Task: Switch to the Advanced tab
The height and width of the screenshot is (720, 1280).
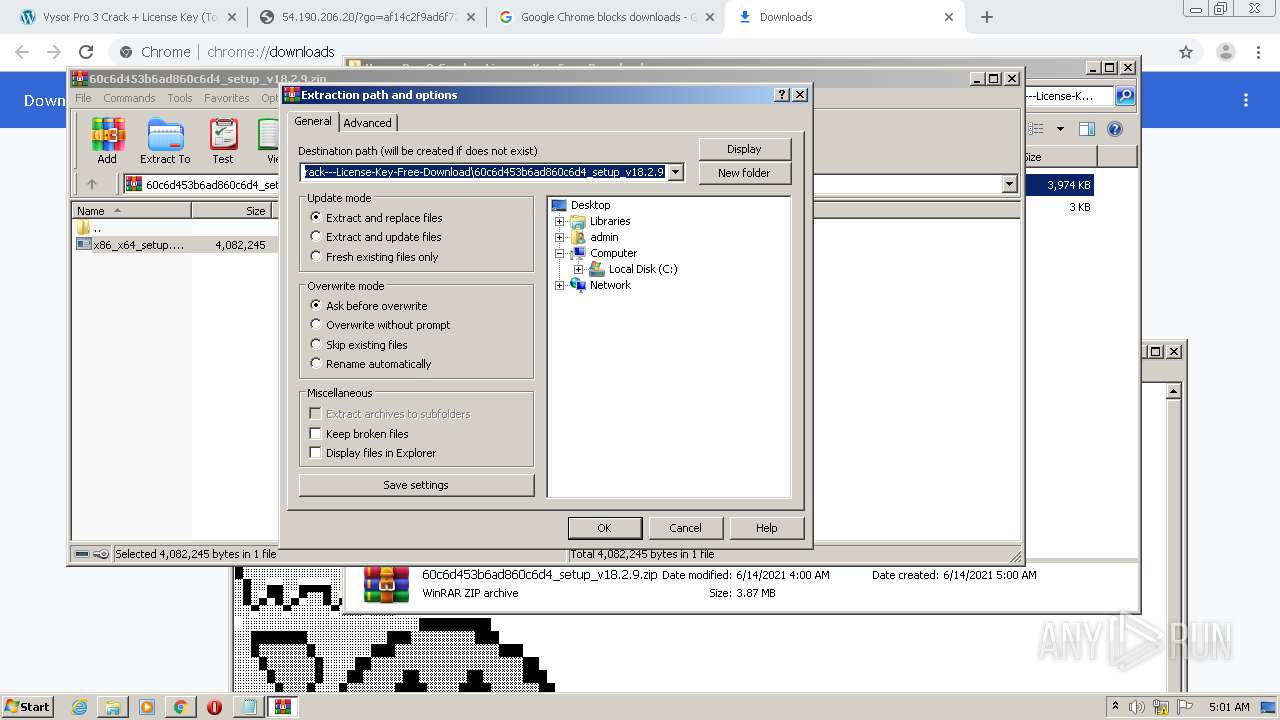Action: (368, 123)
